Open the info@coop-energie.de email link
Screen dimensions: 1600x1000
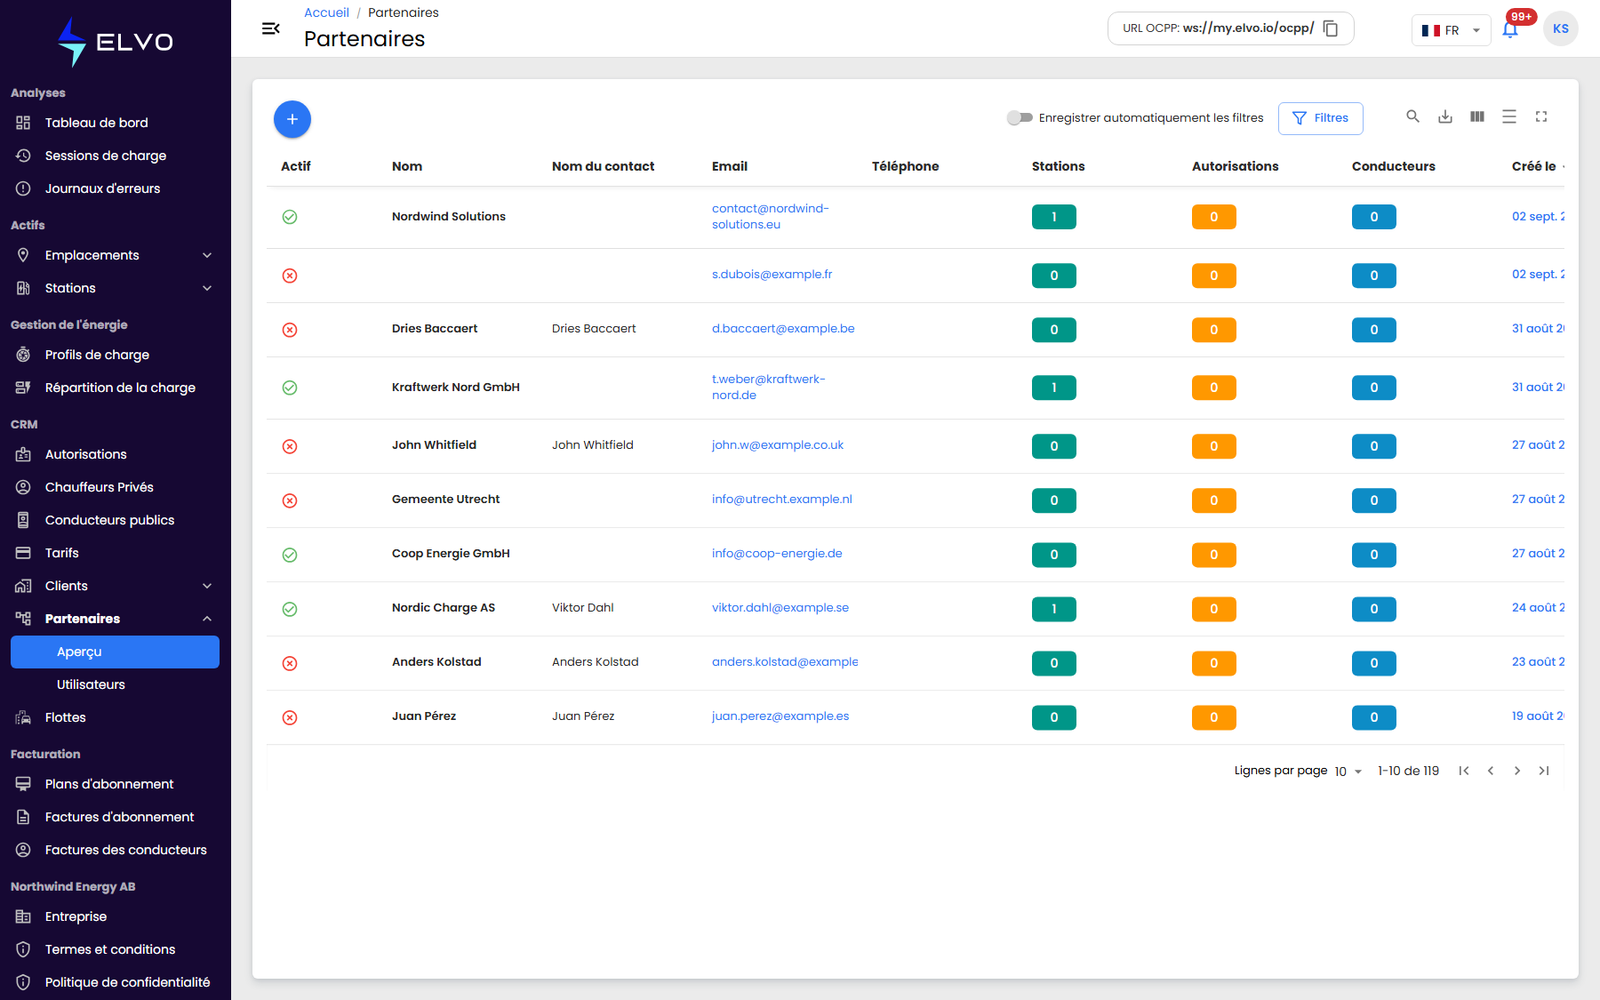(x=777, y=554)
